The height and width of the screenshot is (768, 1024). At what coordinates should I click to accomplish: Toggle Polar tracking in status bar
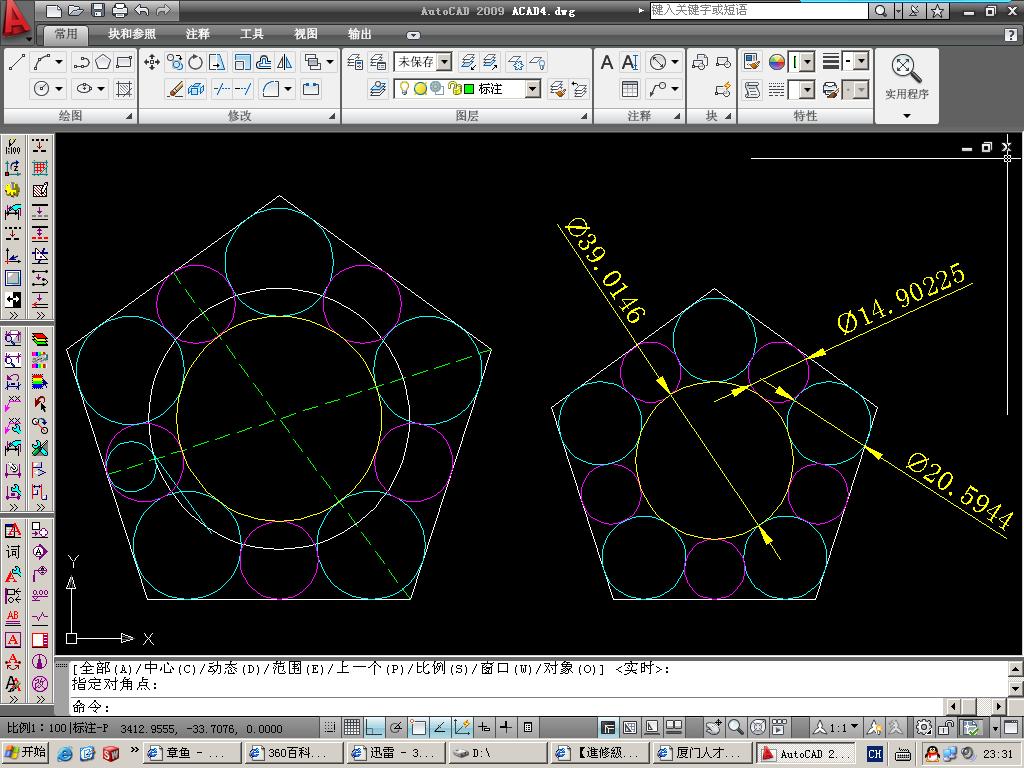point(396,727)
